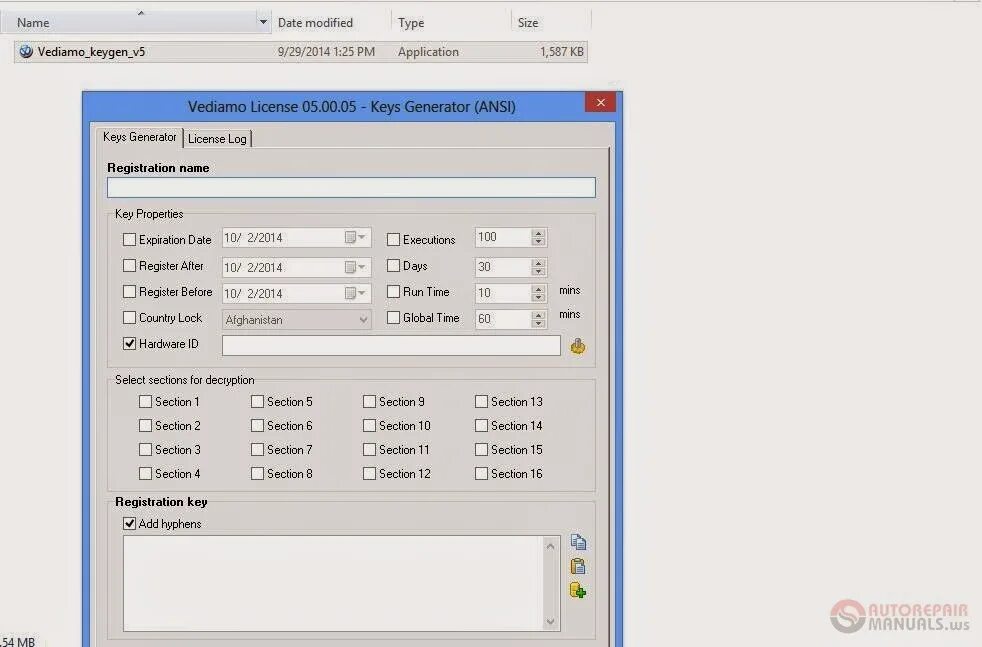This screenshot has height=647, width=982.
Task: Check the Section 8 box
Action: (257, 473)
